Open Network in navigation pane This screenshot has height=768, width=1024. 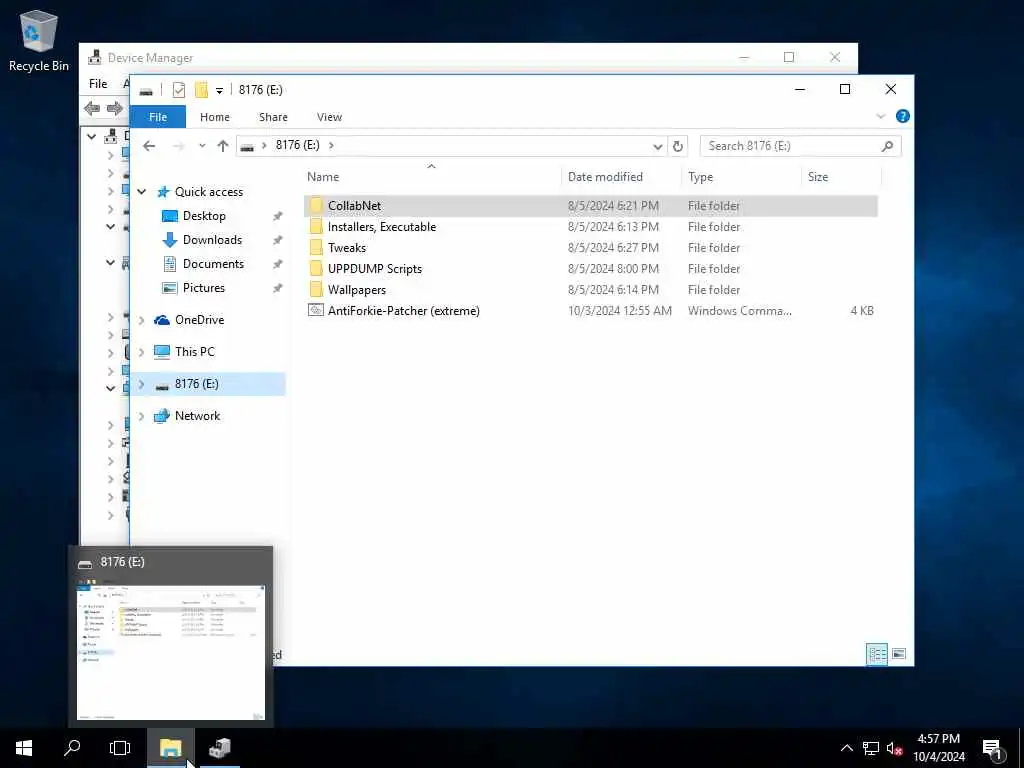[197, 416]
